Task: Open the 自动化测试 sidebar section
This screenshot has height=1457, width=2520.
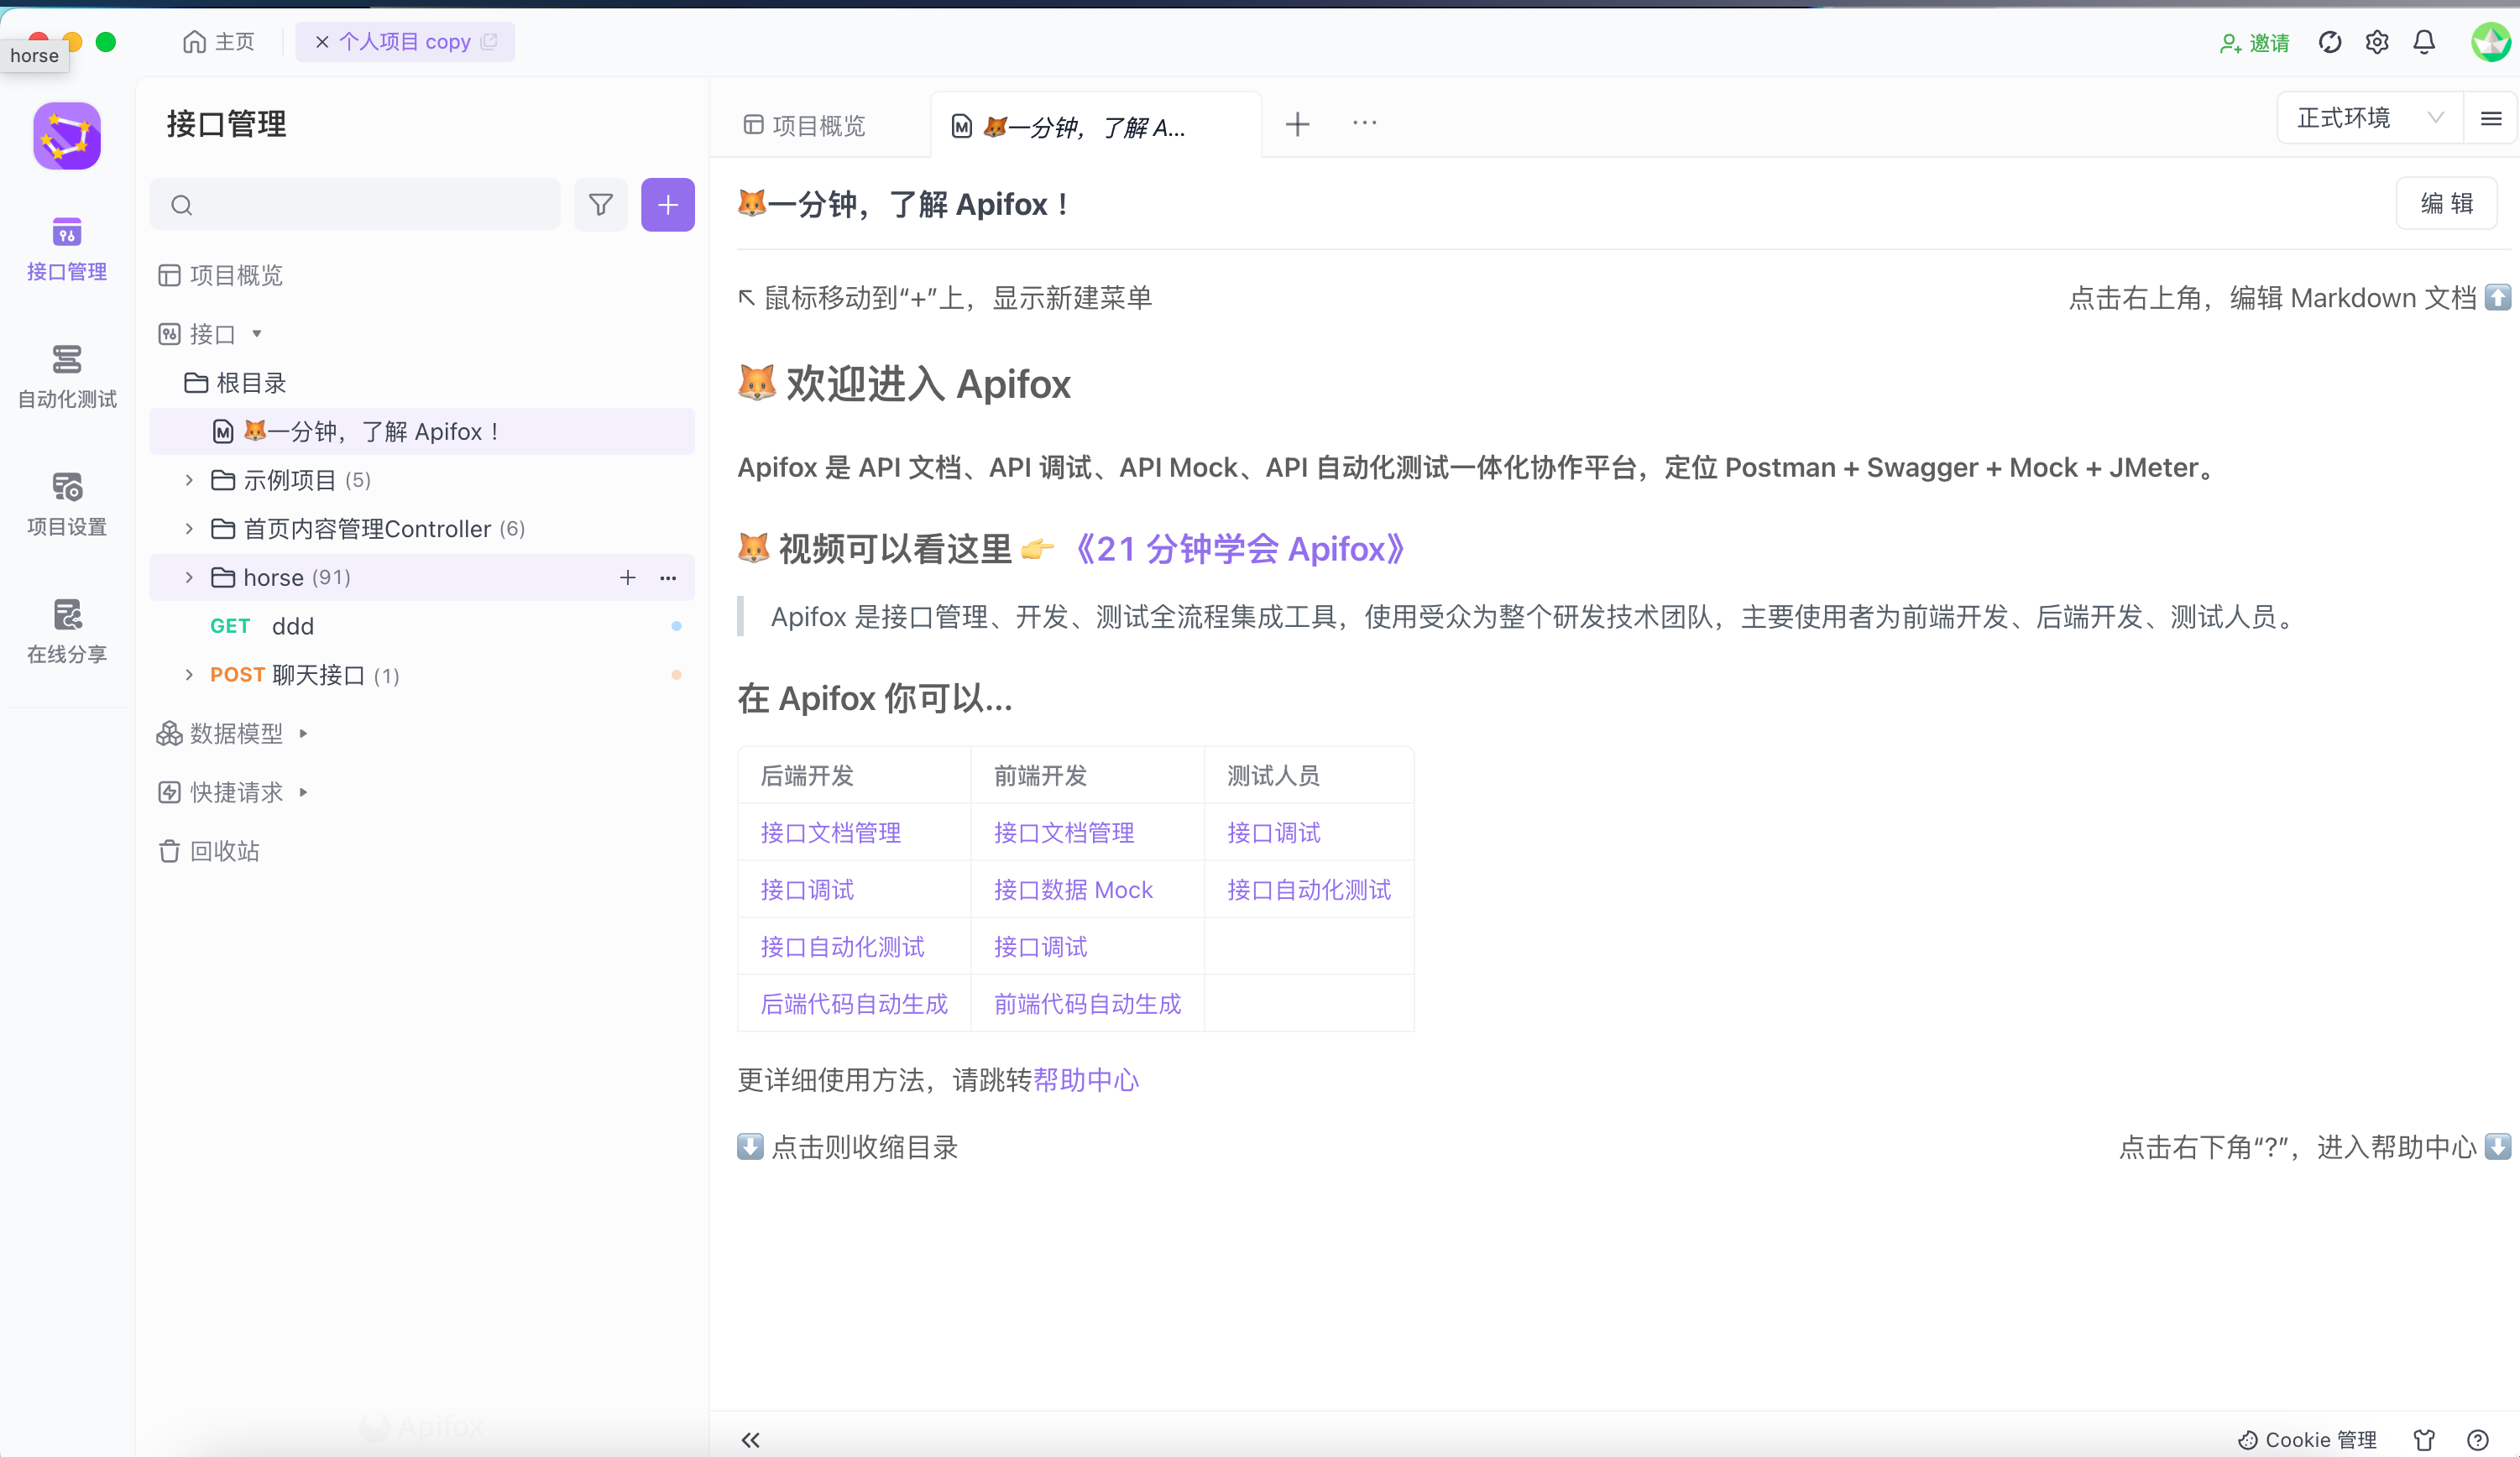Action: click(x=66, y=376)
